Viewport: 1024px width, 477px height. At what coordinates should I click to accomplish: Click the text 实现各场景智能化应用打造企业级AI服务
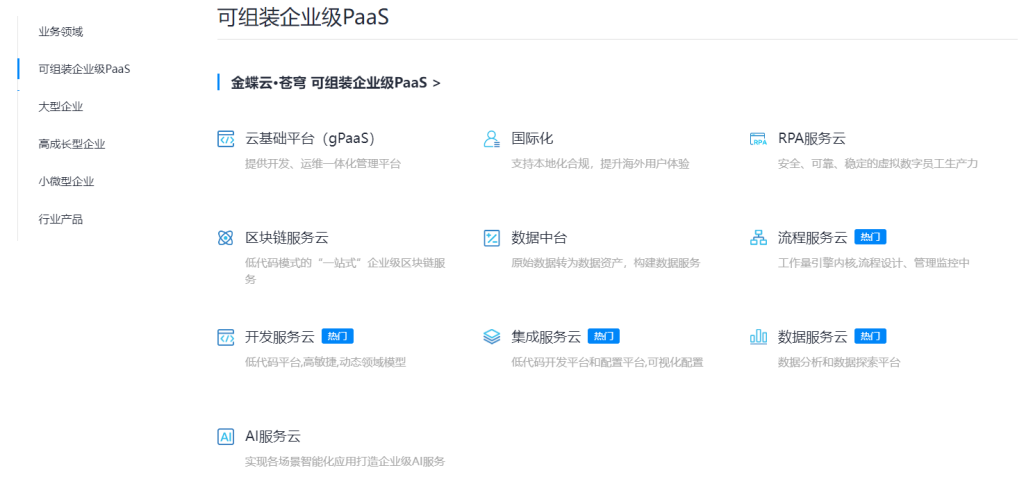[345, 462]
